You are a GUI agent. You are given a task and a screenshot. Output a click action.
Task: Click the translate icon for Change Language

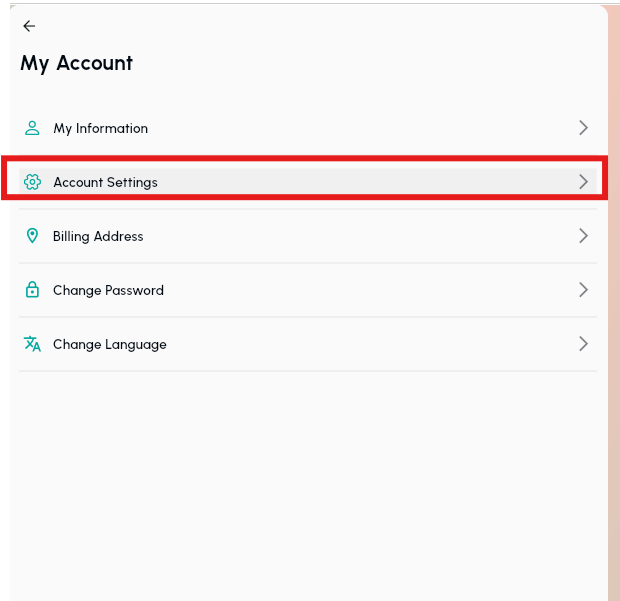[x=32, y=344]
